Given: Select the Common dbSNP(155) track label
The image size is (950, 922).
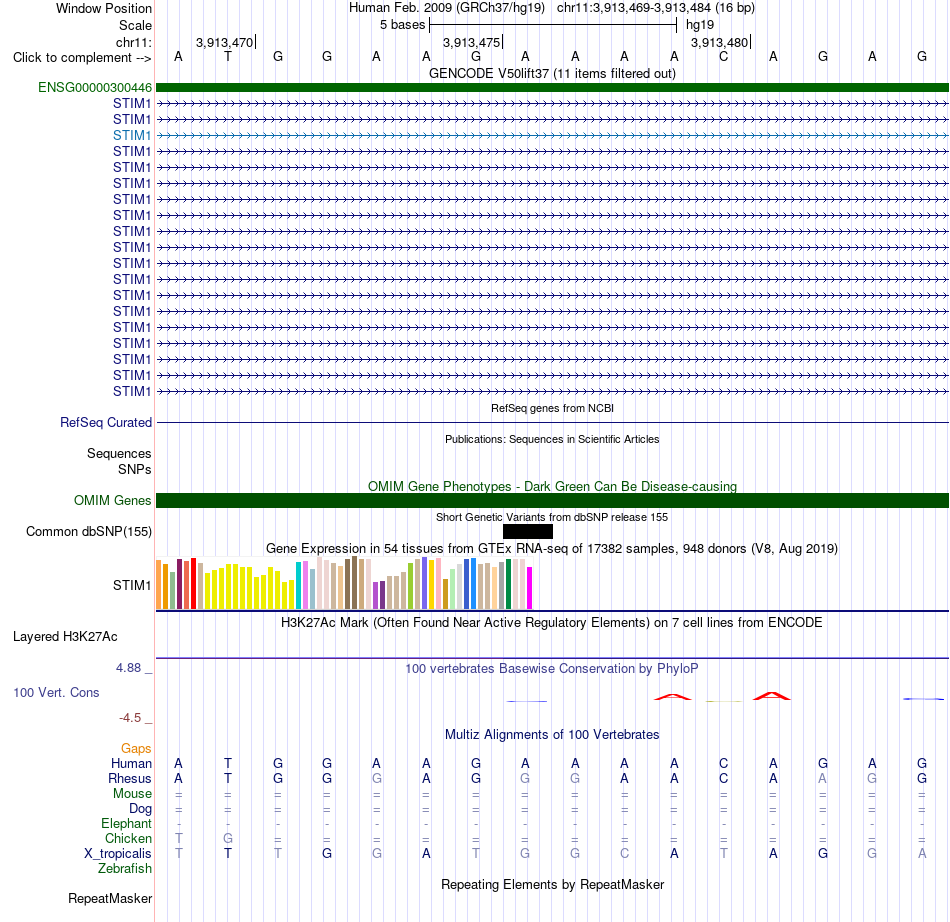Looking at the screenshot, I should pyautogui.click(x=88, y=531).
